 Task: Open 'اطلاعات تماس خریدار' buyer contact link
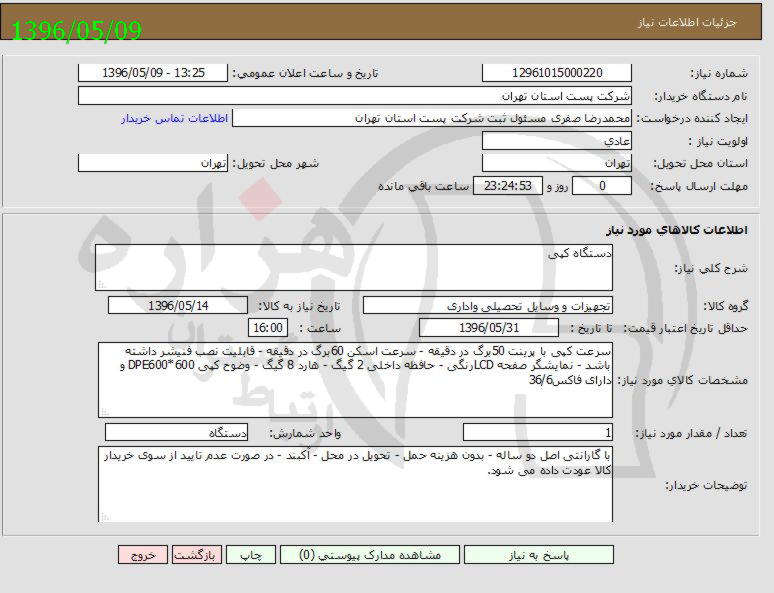174,119
